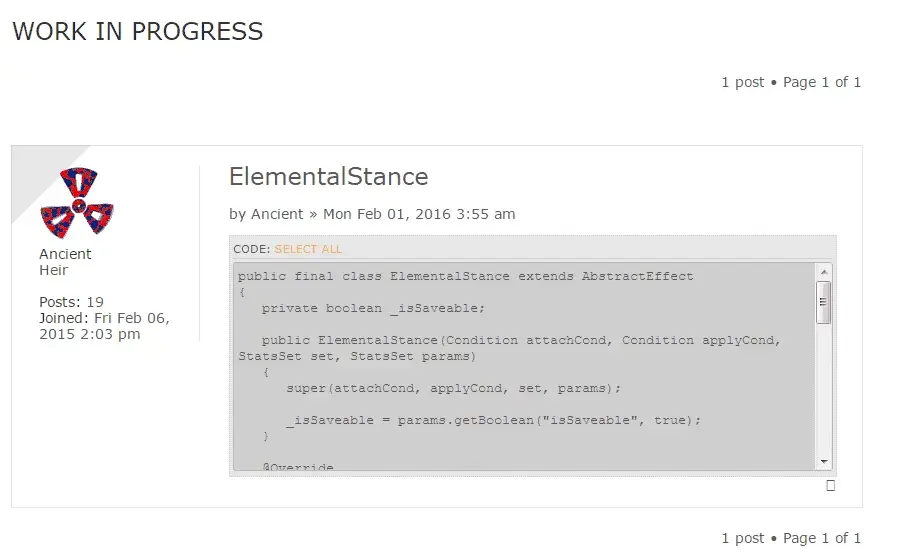902x557 pixels.
Task: Click the CODE: label in the code header
Action: (251, 249)
